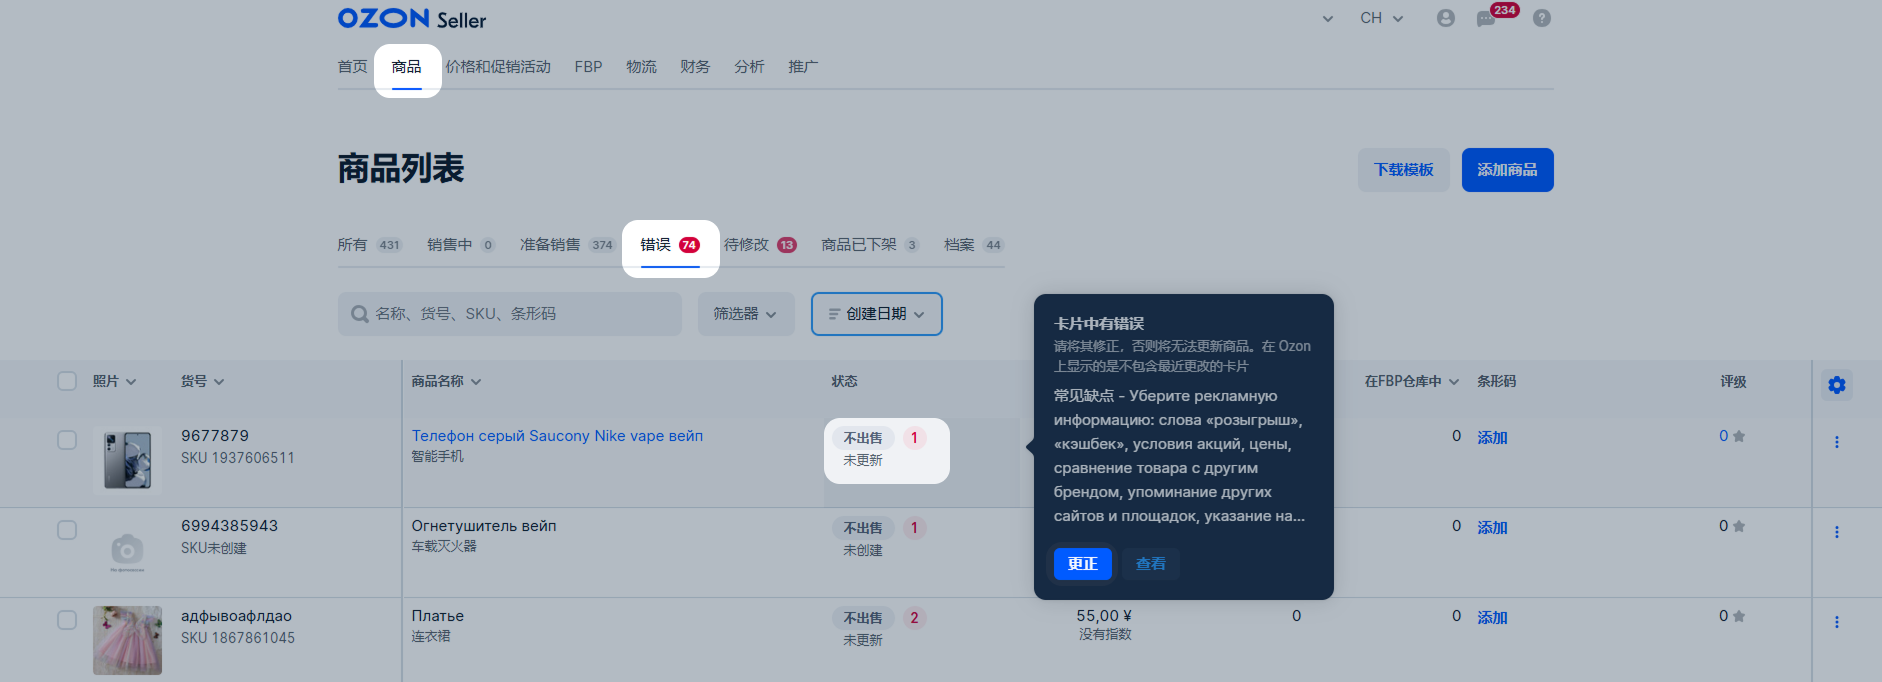Click error count badge 2 for Платье row
Viewport: 1882px width, 682px height.
914,618
